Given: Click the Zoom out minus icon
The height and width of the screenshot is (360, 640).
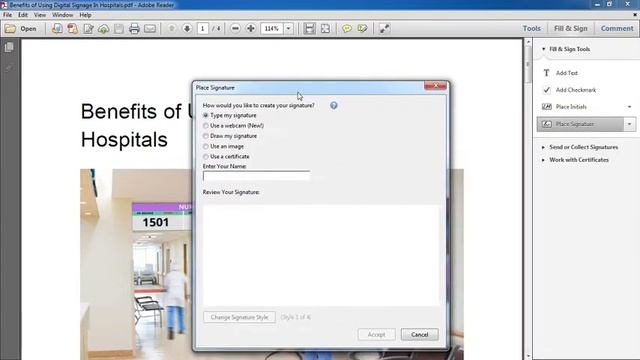Looking at the screenshot, I should [235, 29].
